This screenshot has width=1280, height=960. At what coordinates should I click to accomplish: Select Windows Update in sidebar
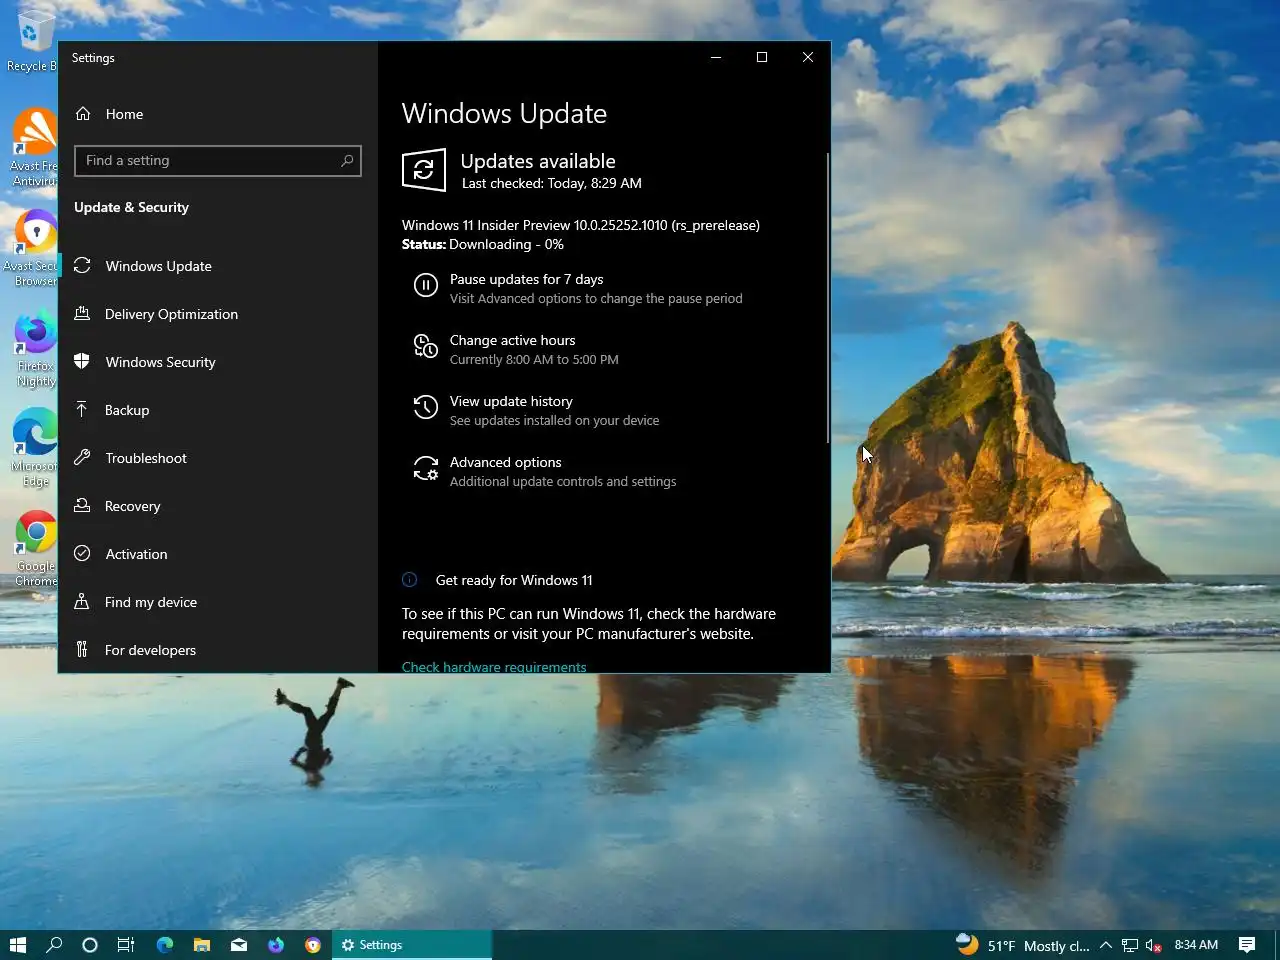(x=218, y=266)
